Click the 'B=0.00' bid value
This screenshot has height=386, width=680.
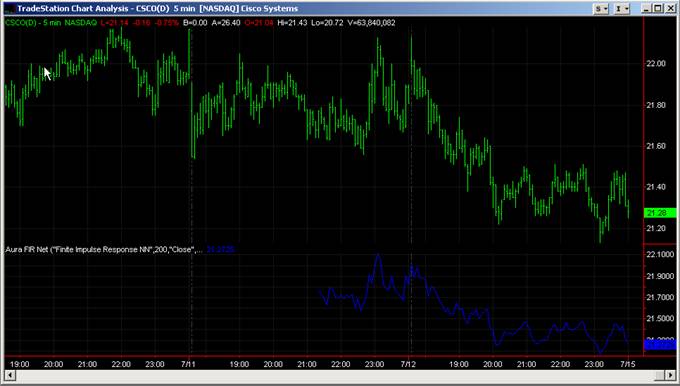tap(195, 23)
